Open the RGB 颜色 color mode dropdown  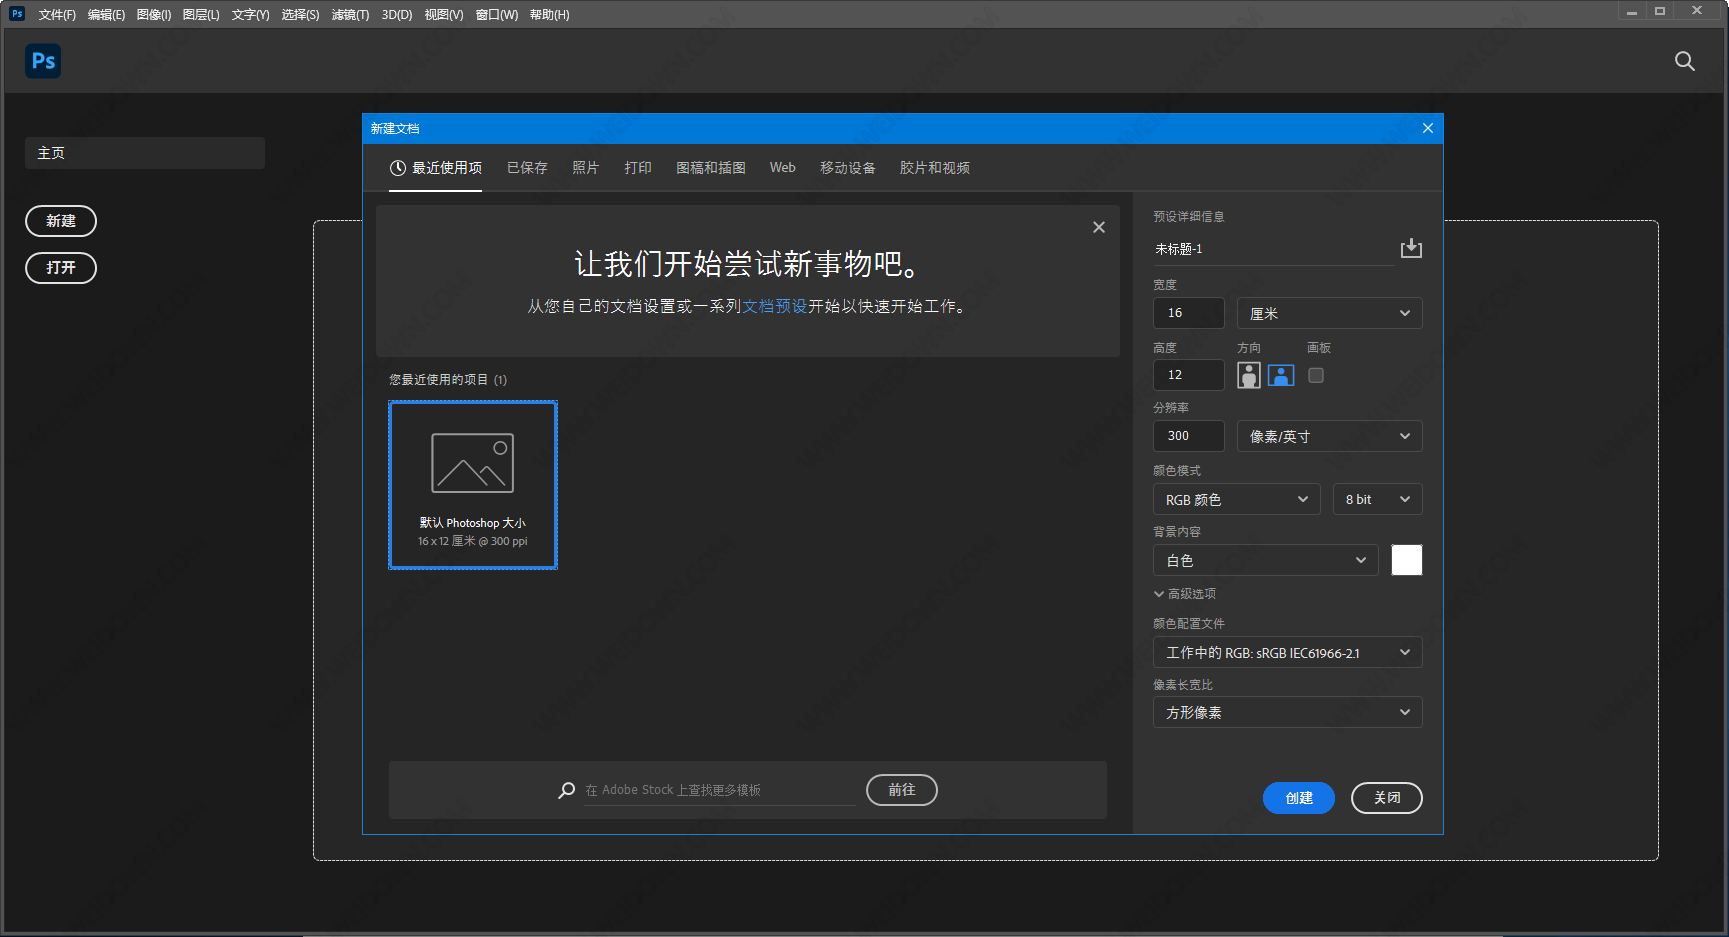(x=1236, y=499)
